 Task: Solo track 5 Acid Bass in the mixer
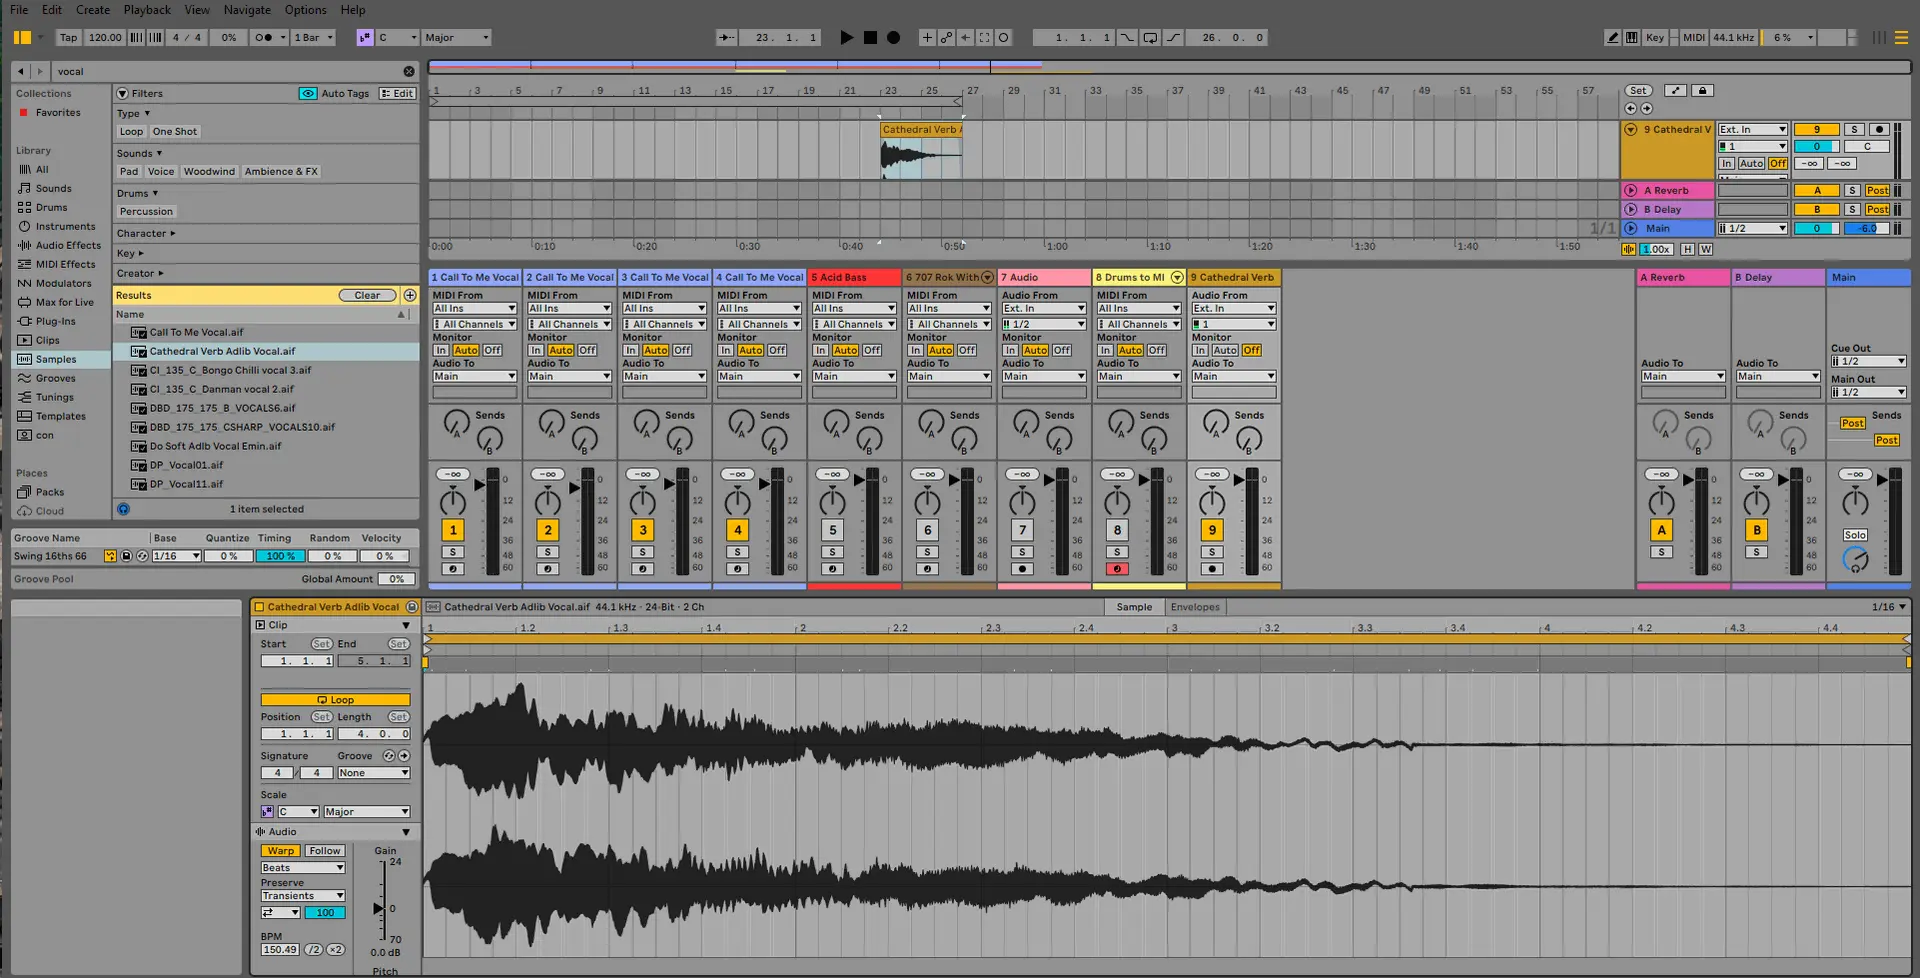[x=832, y=552]
